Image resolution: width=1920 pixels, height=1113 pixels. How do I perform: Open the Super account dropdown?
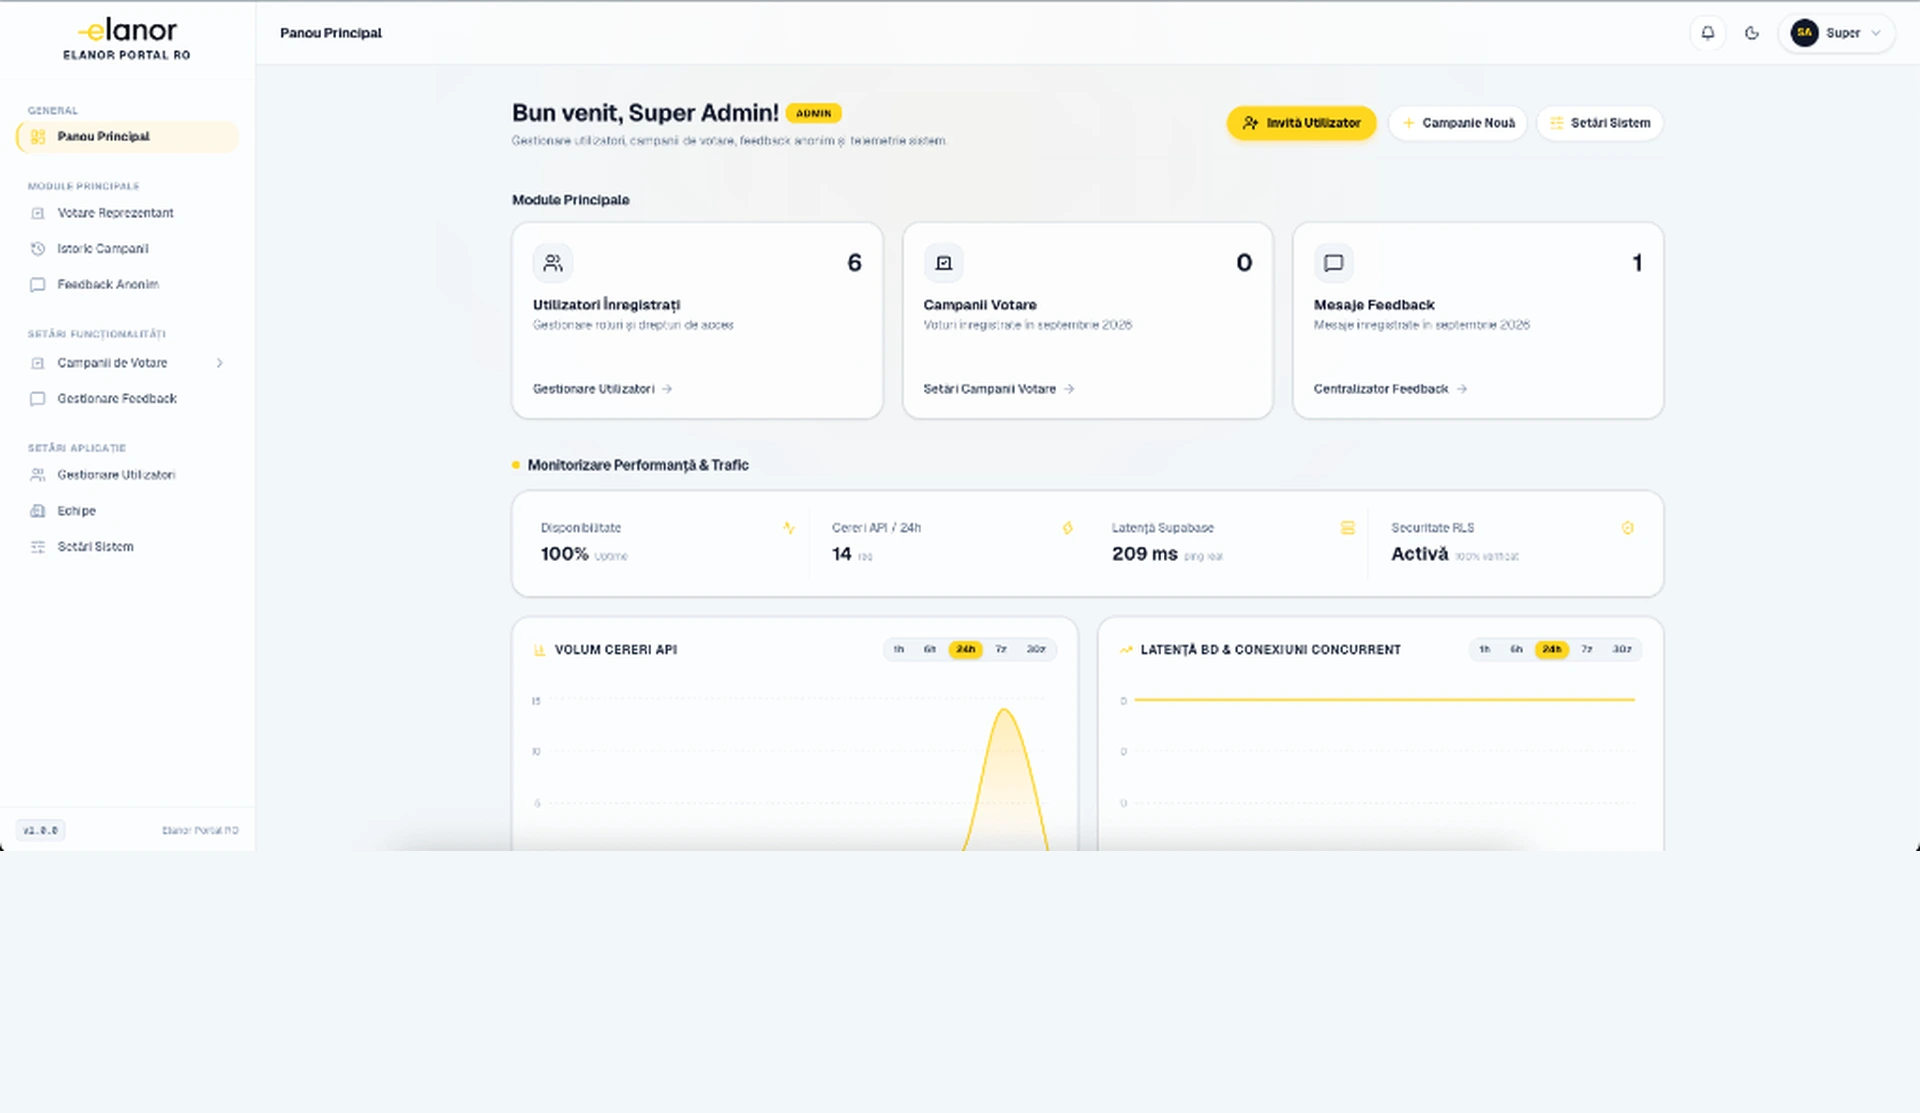[1837, 33]
